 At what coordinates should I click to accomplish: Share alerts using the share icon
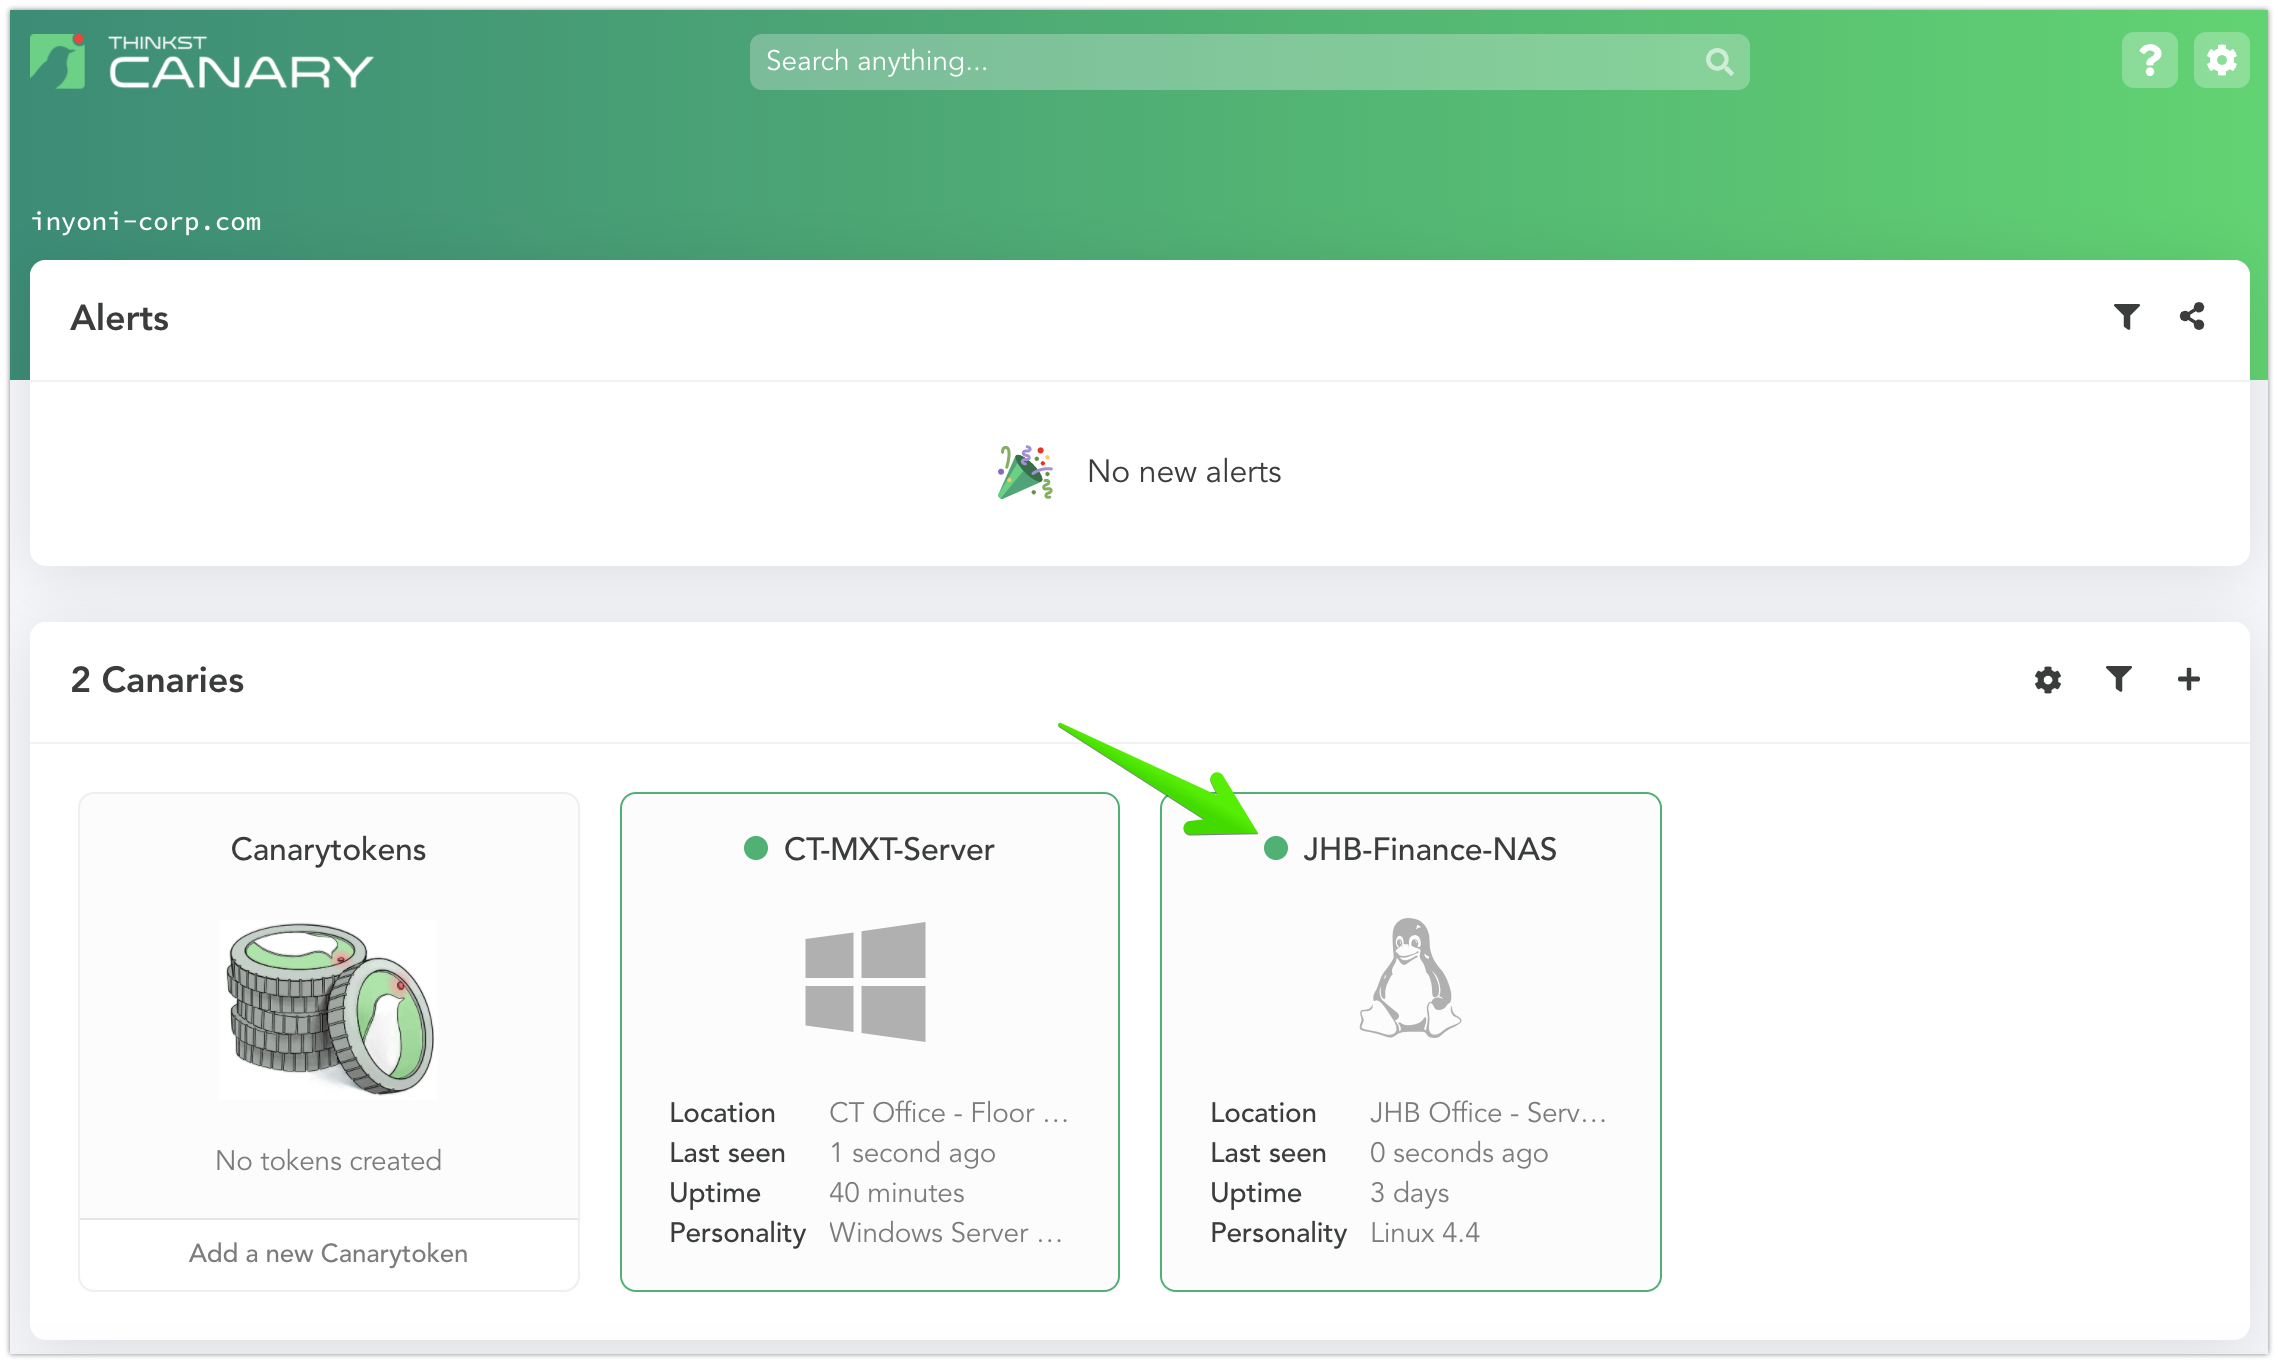[x=2192, y=316]
